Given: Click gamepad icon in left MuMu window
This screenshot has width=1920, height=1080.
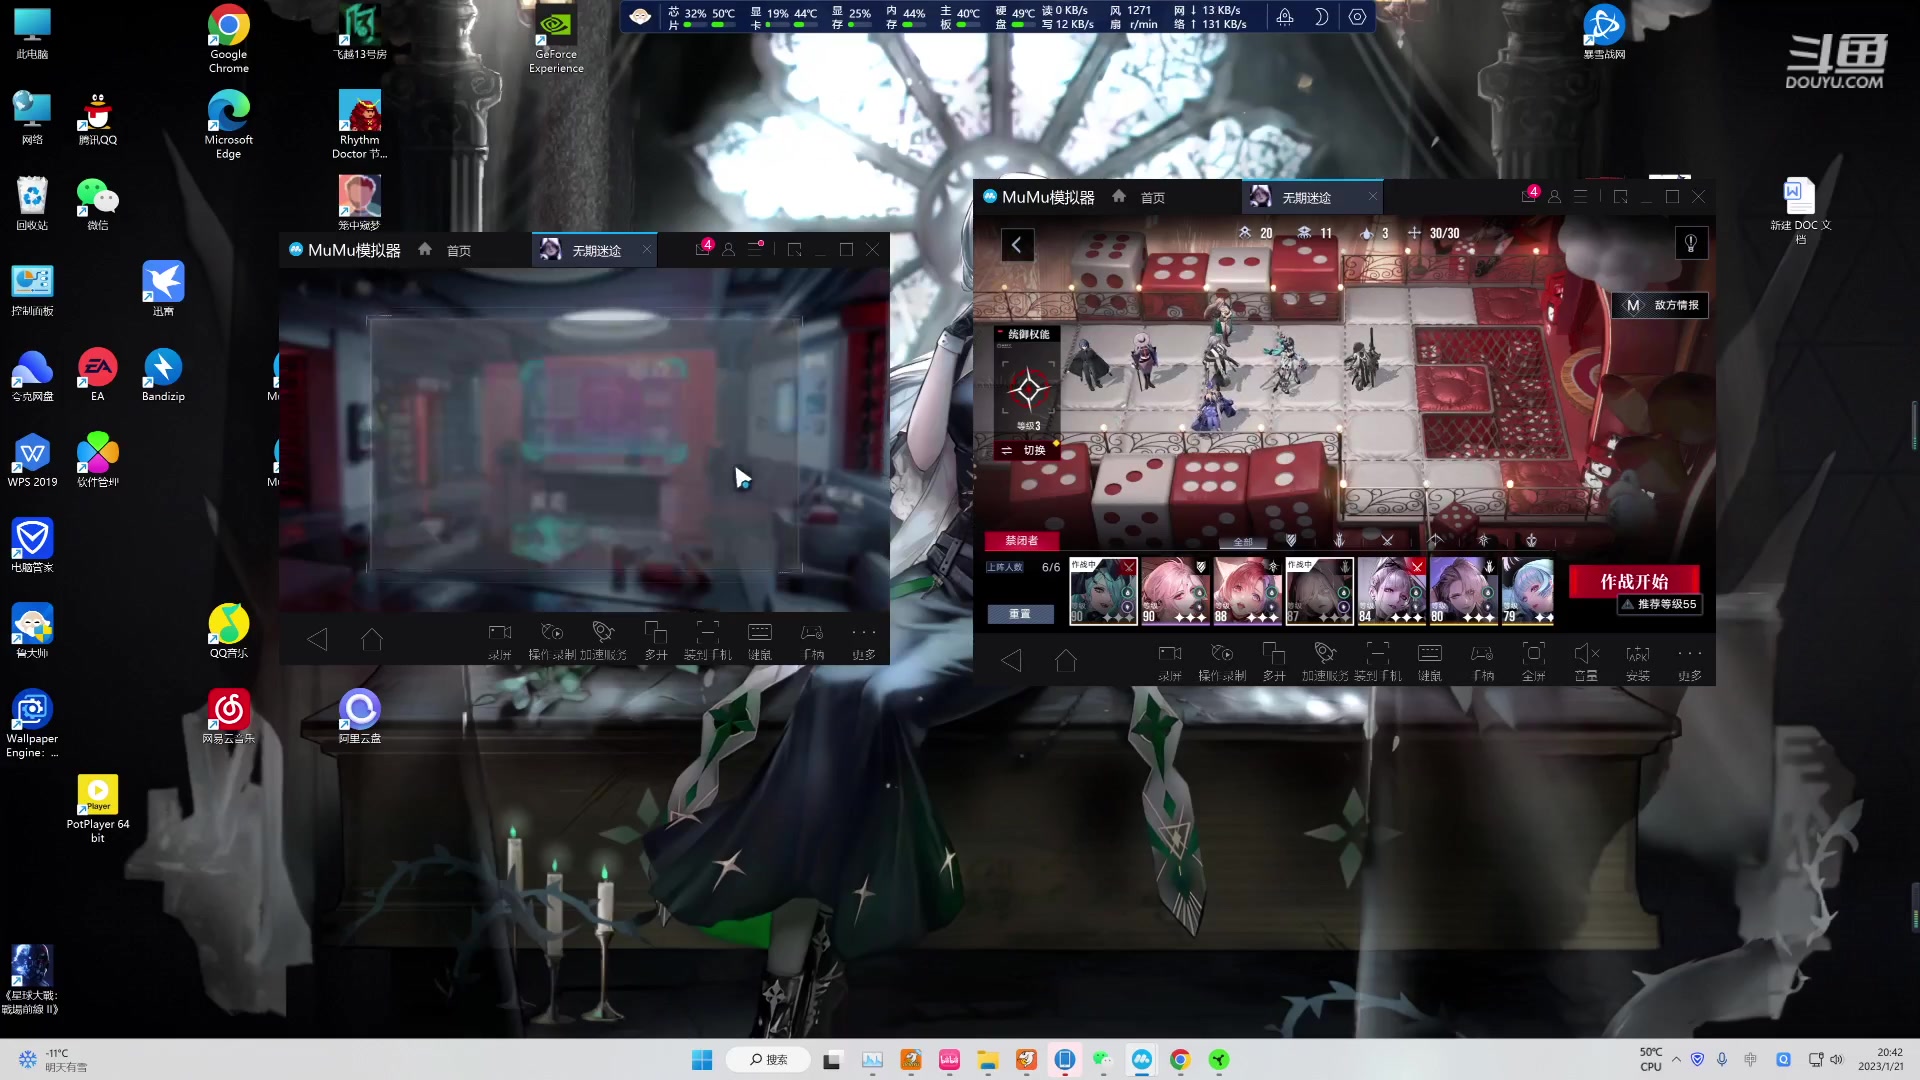Looking at the screenshot, I should pos(813,640).
